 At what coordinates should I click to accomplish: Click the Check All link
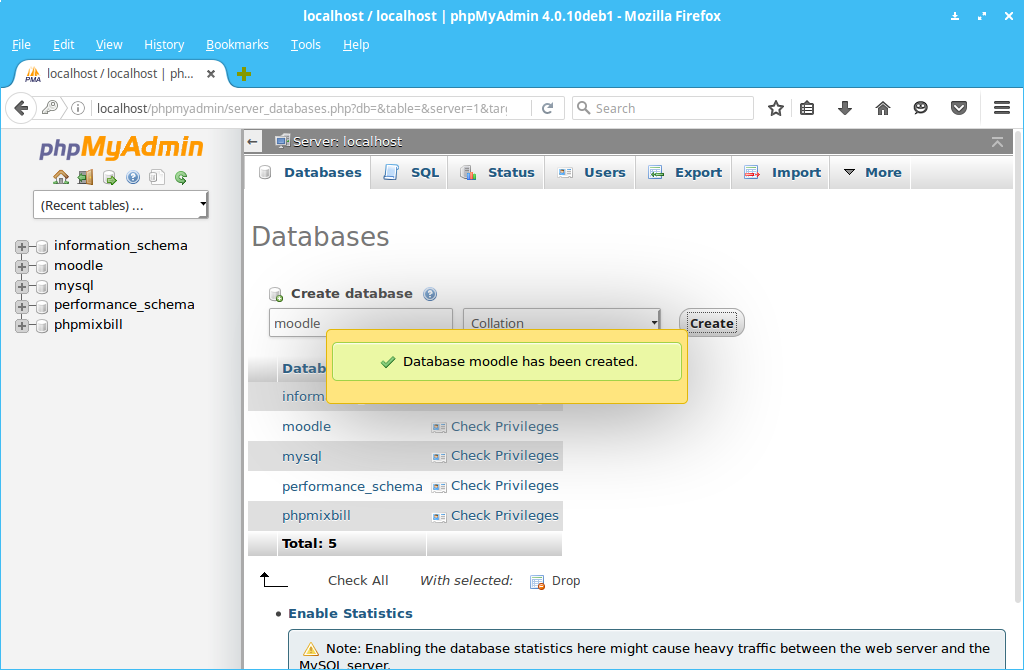(358, 581)
